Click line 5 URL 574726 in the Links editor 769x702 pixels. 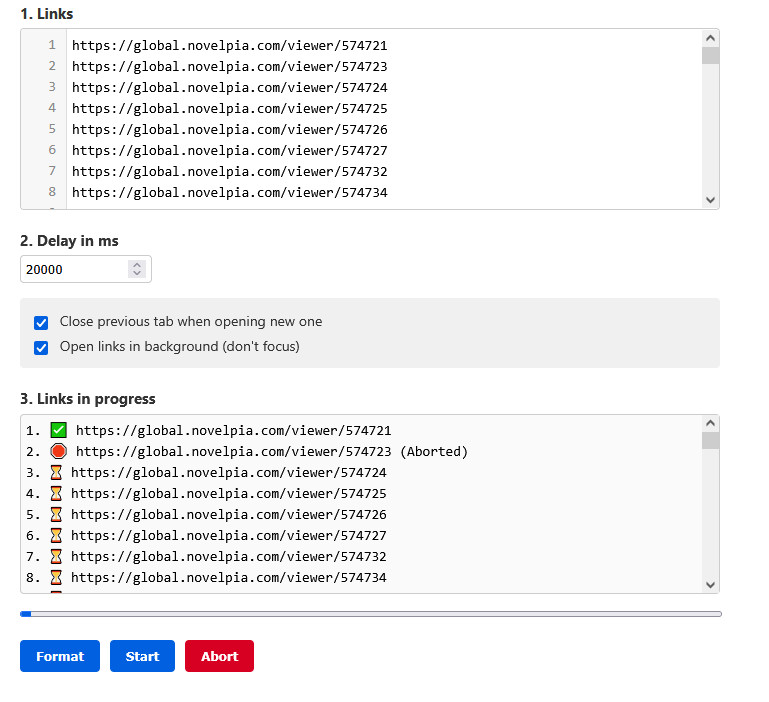coord(230,130)
